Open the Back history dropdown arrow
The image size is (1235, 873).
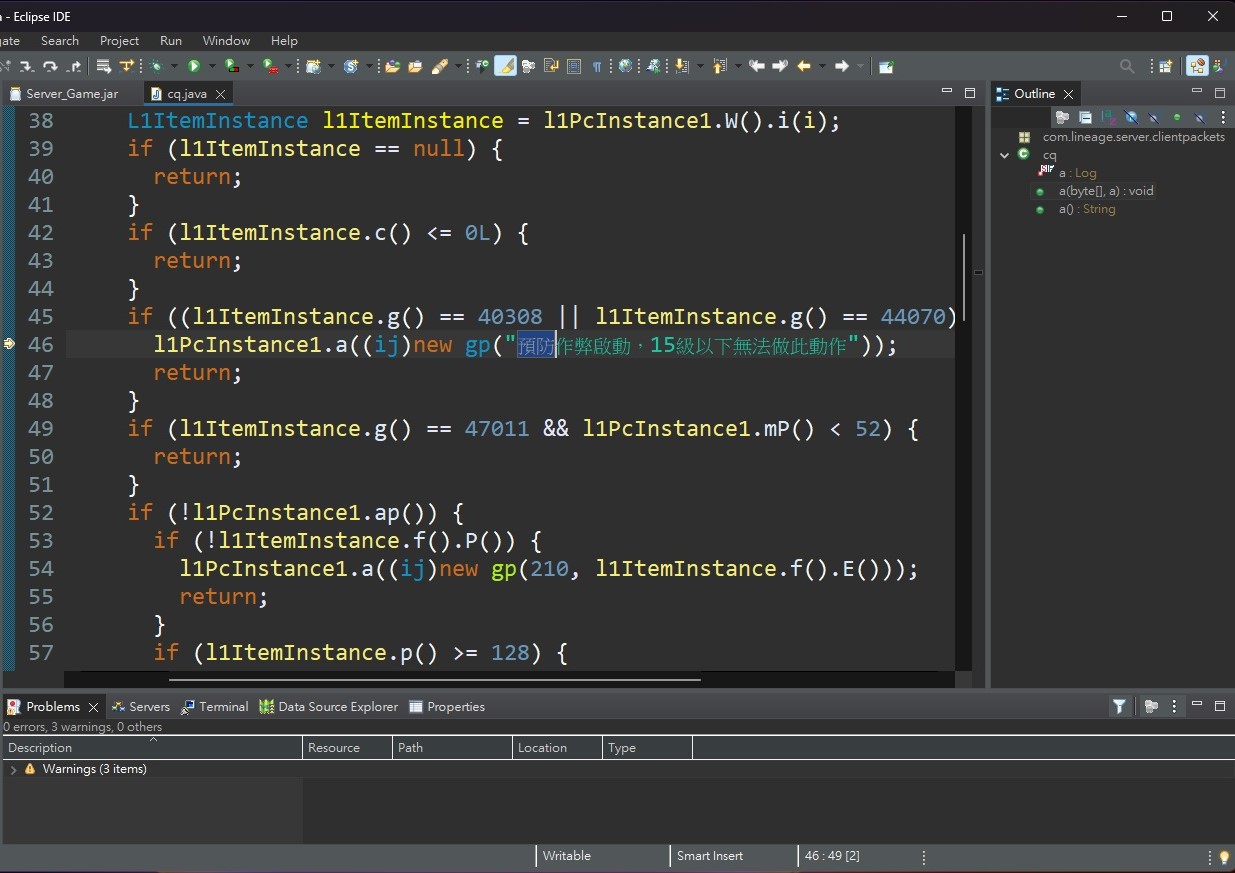click(x=822, y=66)
